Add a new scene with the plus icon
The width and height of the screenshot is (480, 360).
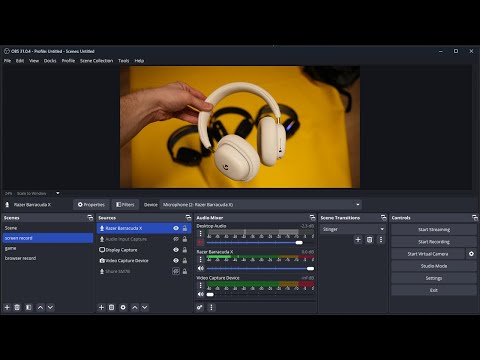(7, 307)
